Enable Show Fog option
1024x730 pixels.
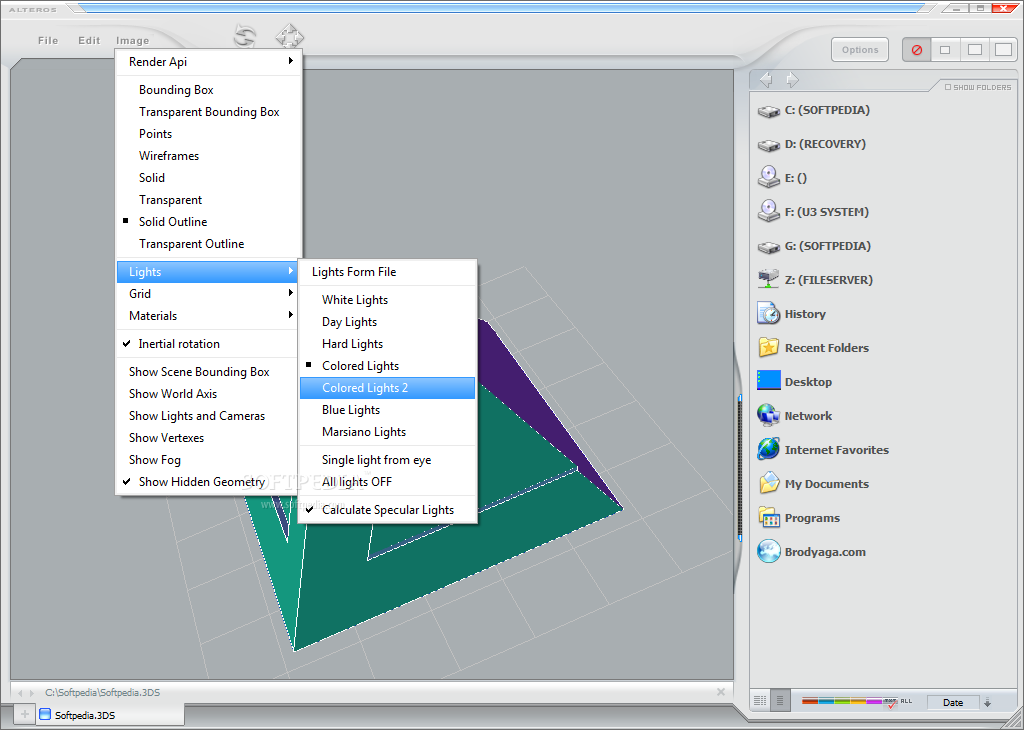208,460
